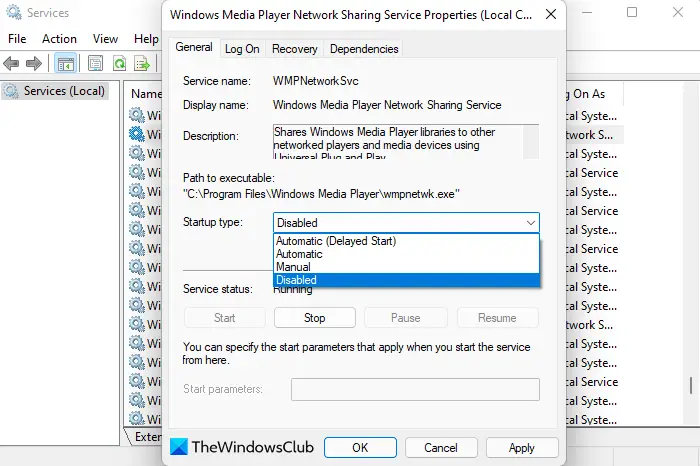Click the WMPNetworkSvc service name text
700x466 pixels.
[x=316, y=81]
